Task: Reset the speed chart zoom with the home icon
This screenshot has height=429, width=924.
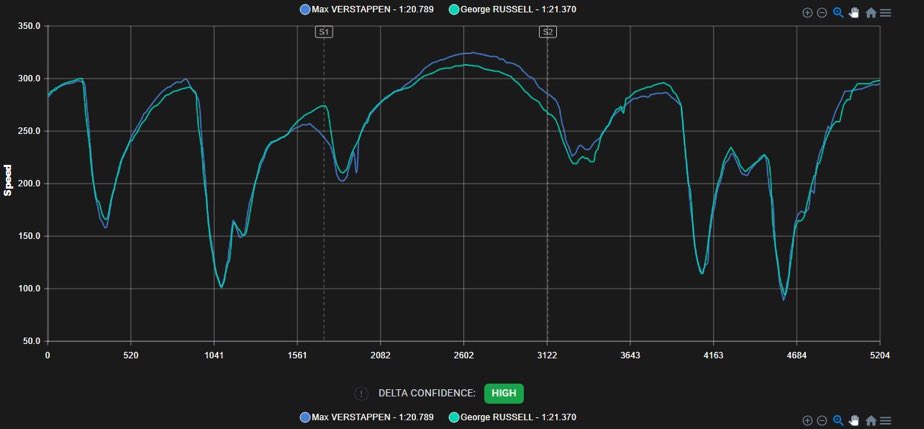Action: pos(870,12)
